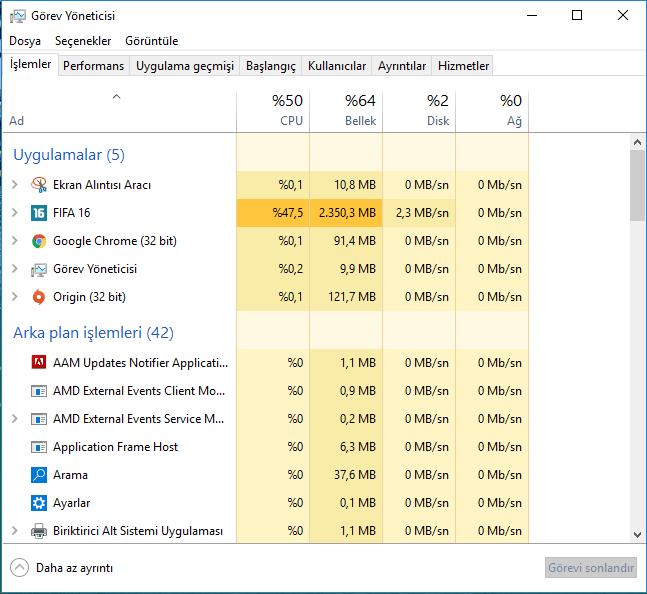Select AMD External Events Client Mo... name

tap(139, 391)
